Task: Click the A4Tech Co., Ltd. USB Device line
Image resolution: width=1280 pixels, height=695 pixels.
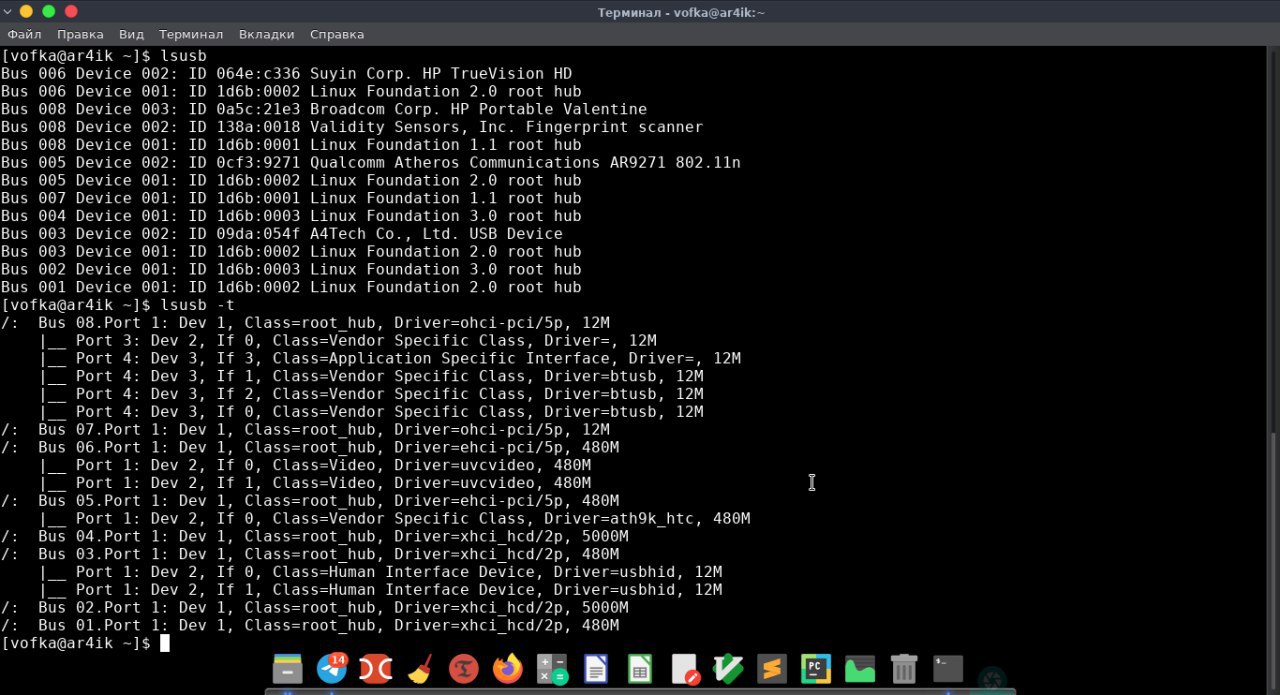Action: click(282, 234)
